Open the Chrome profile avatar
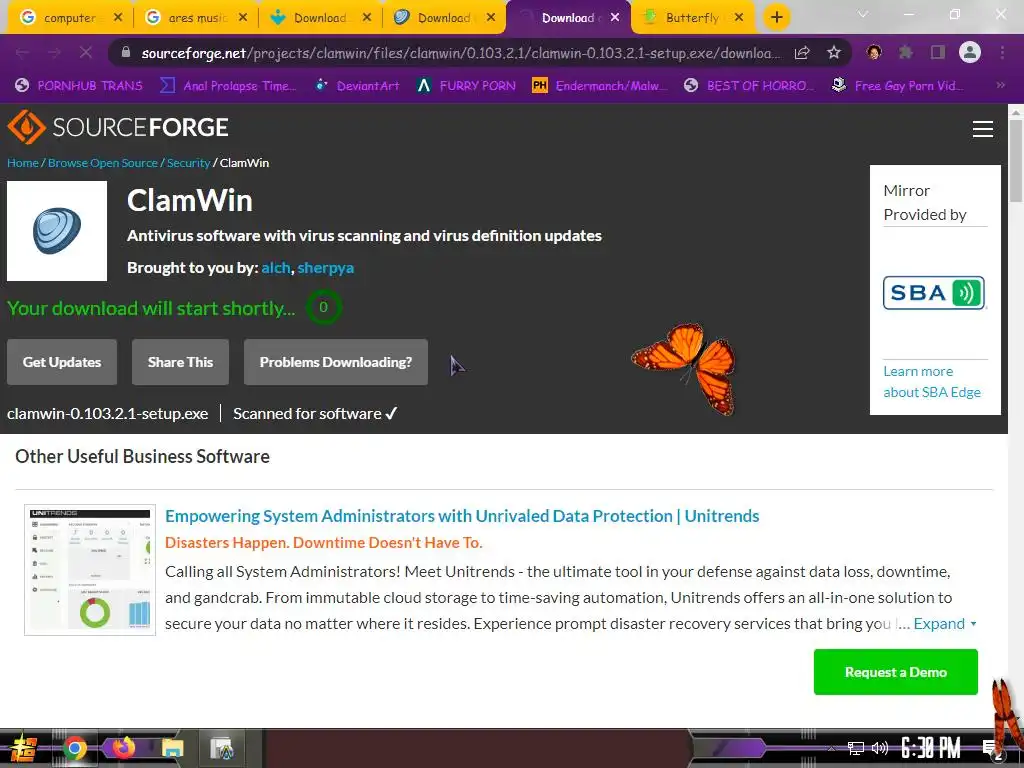Image resolution: width=1024 pixels, height=768 pixels. (970, 52)
